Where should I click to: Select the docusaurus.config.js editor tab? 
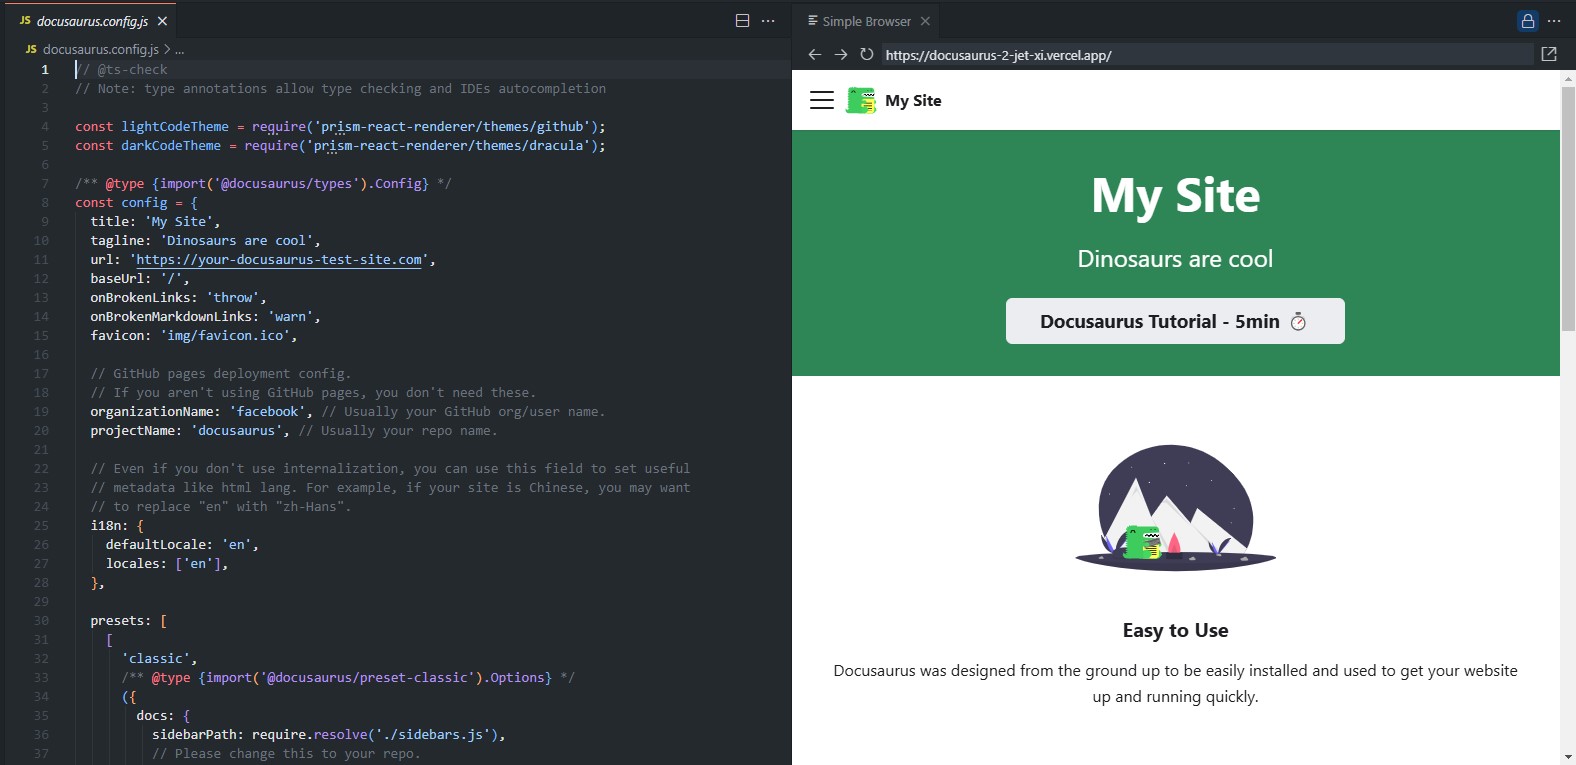click(92, 21)
